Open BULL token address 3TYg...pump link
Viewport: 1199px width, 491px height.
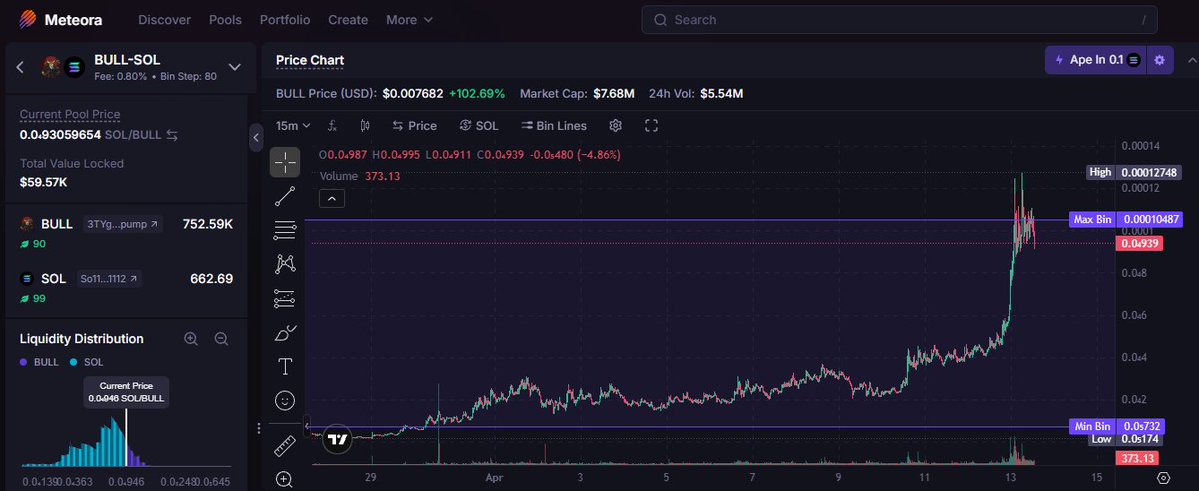(122, 224)
